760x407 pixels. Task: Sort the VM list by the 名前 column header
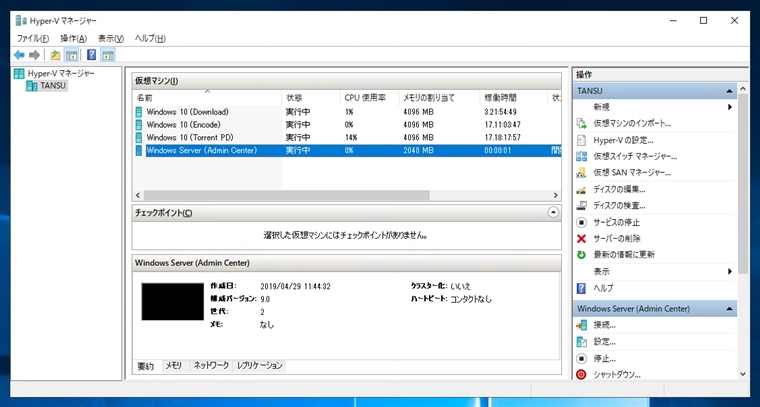click(x=207, y=98)
